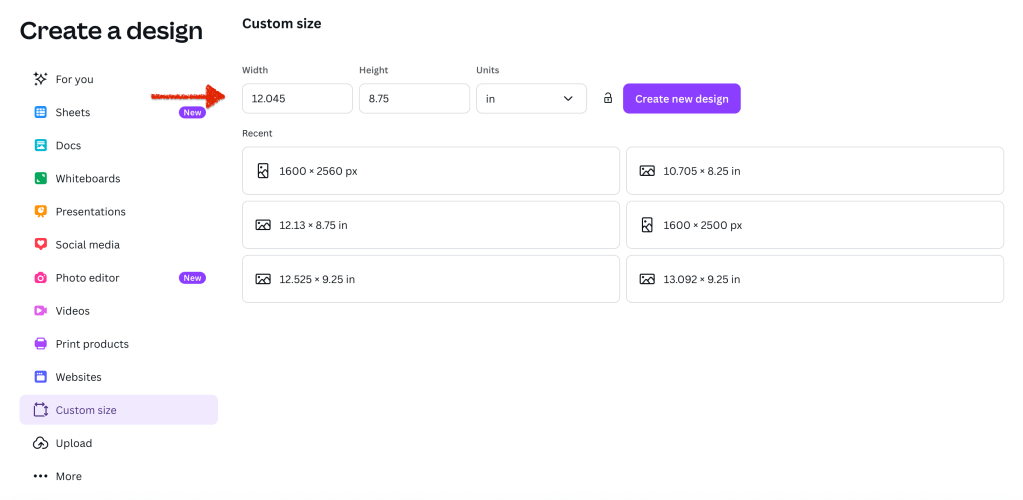Choose the Upload option in sidebar

(x=73, y=443)
